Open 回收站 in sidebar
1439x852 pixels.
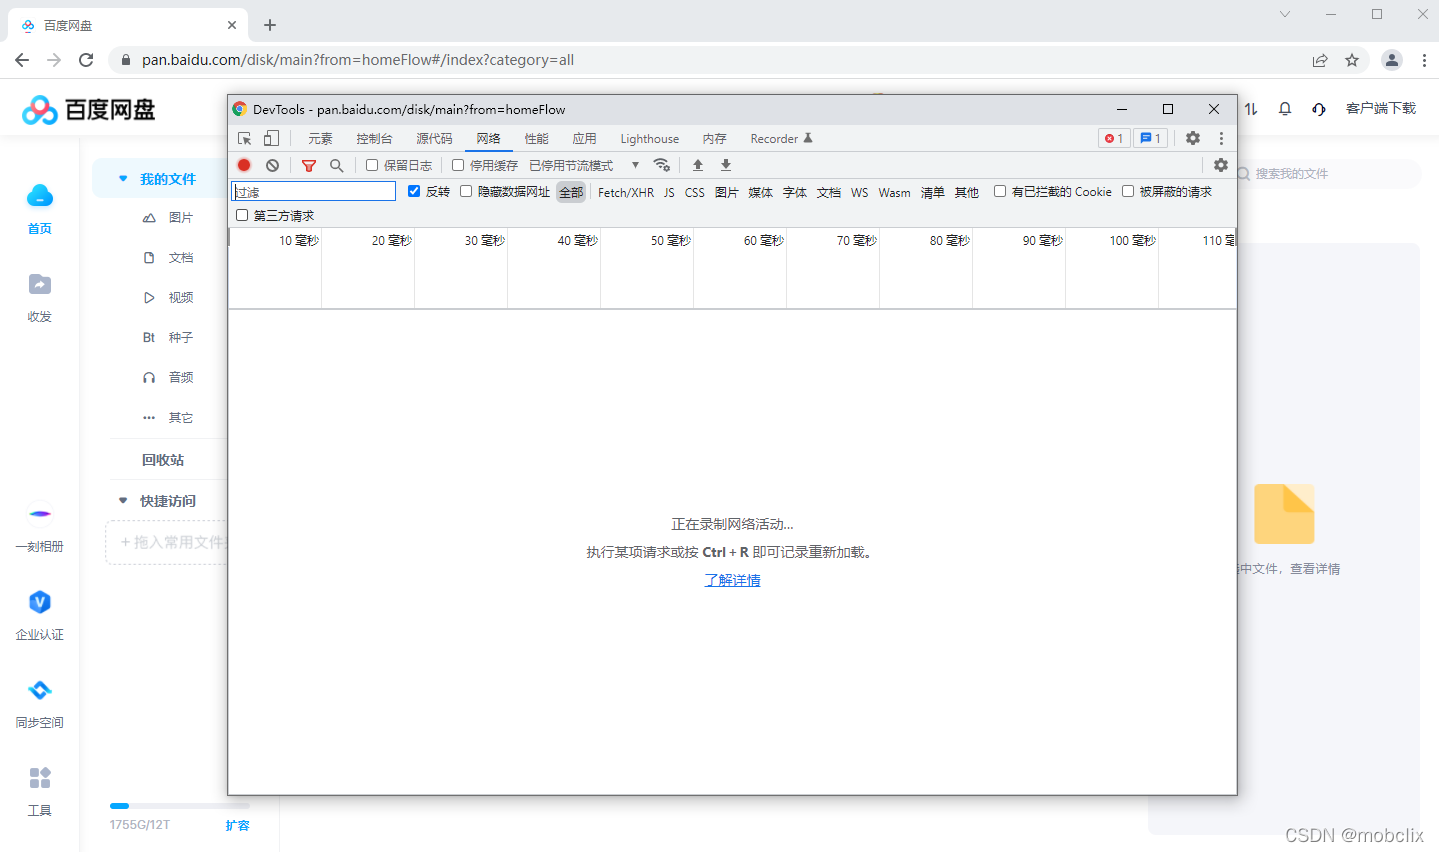163,460
